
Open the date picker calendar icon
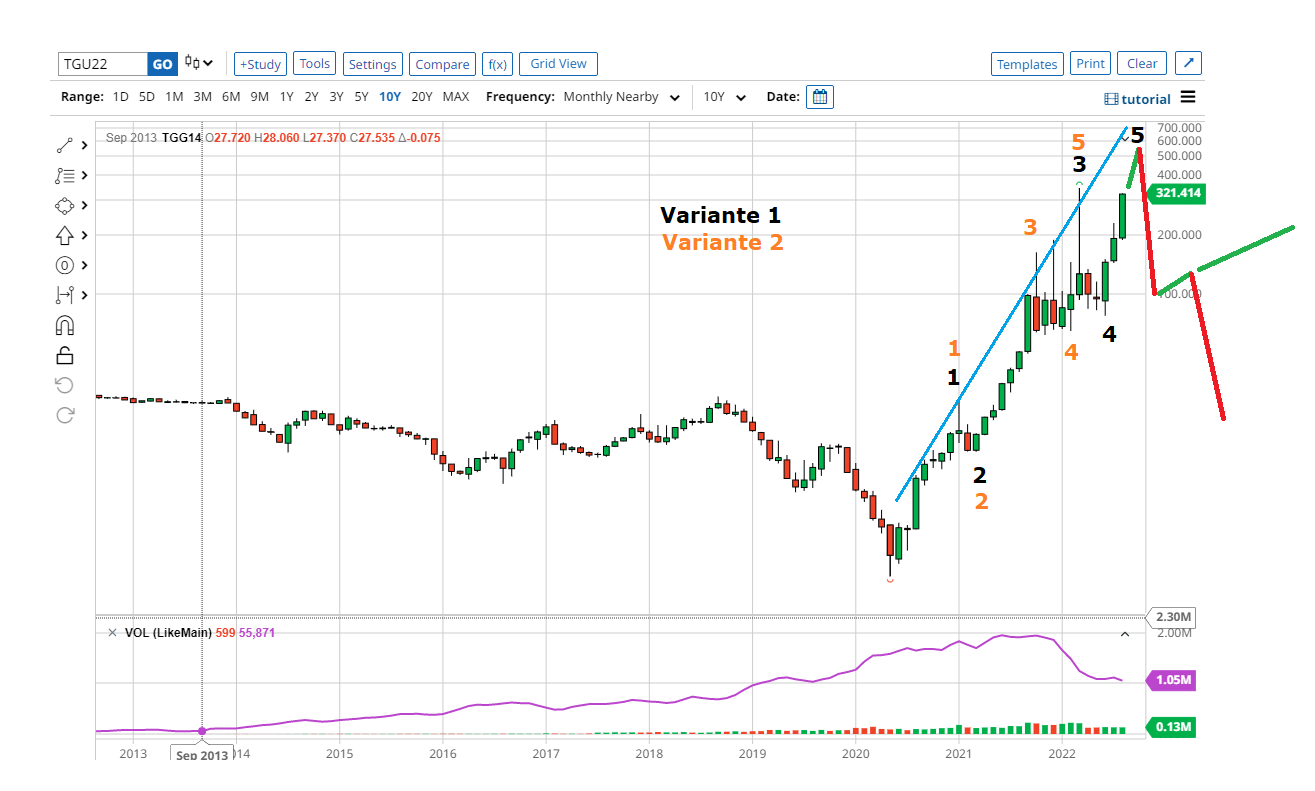tap(820, 97)
